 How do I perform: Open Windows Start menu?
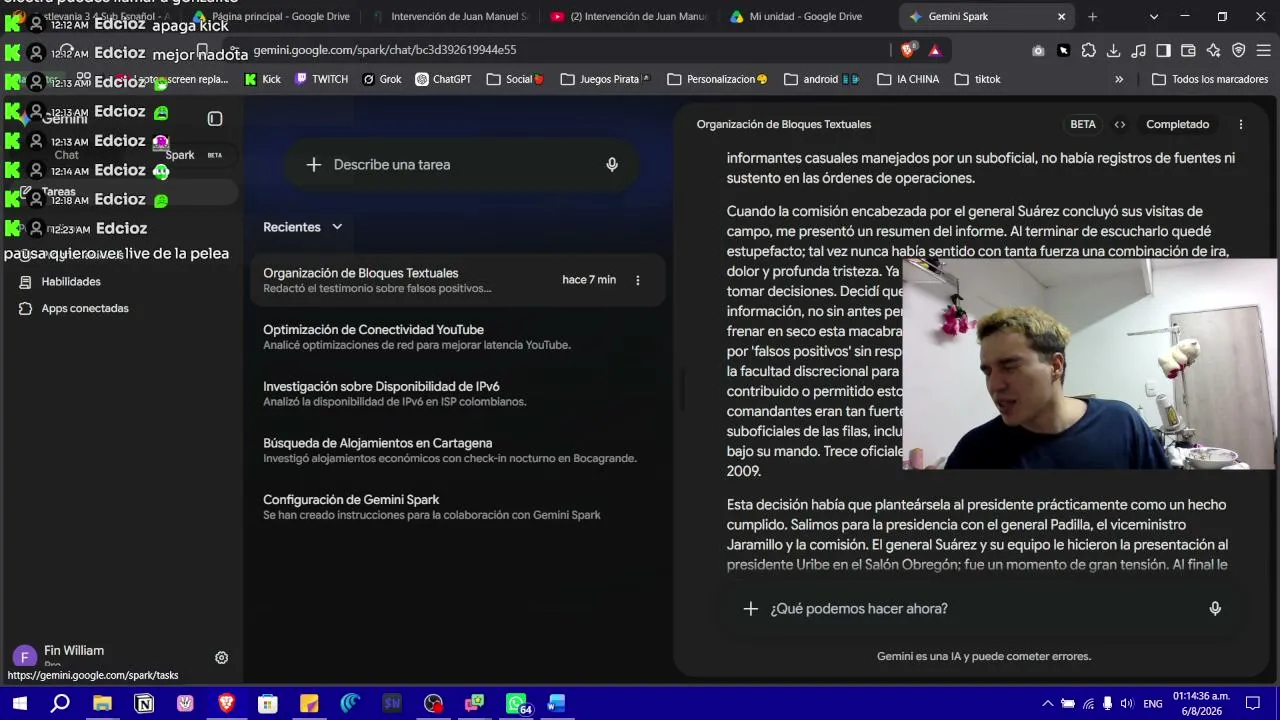click(19, 704)
